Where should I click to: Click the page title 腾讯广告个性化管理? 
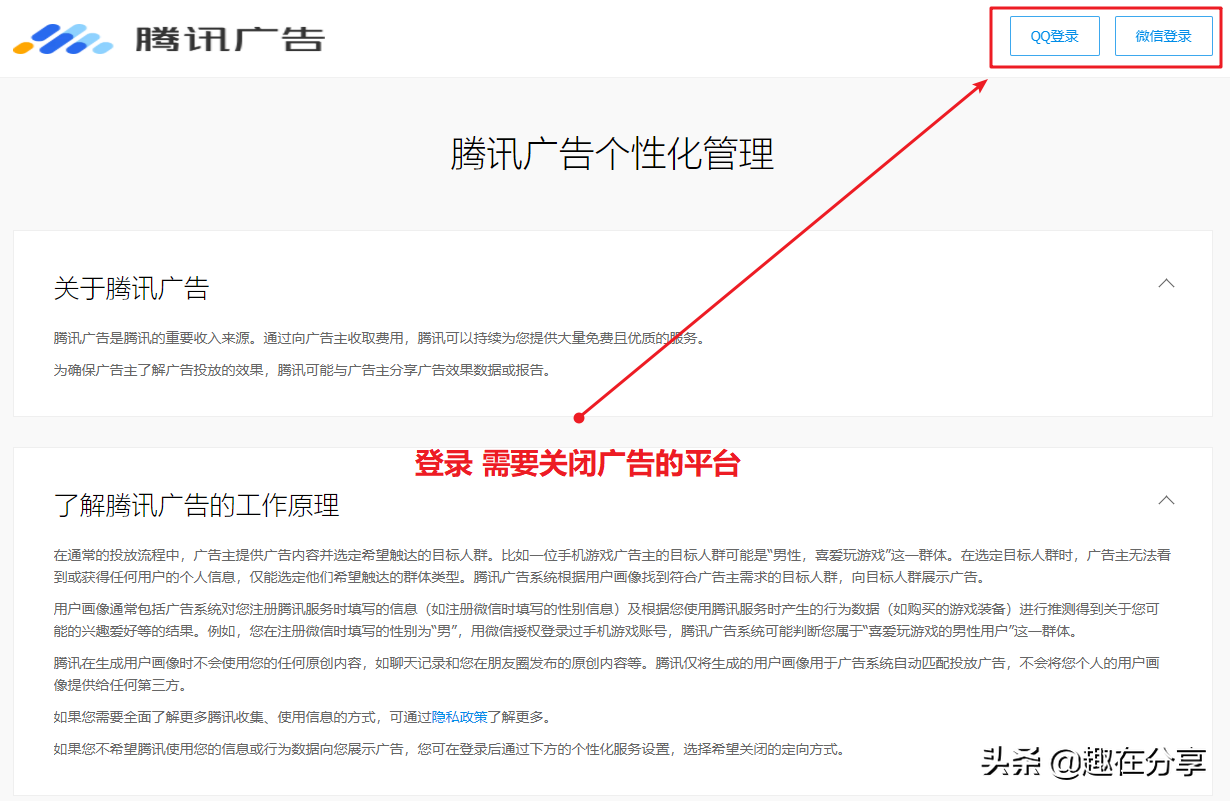pyautogui.click(x=614, y=157)
